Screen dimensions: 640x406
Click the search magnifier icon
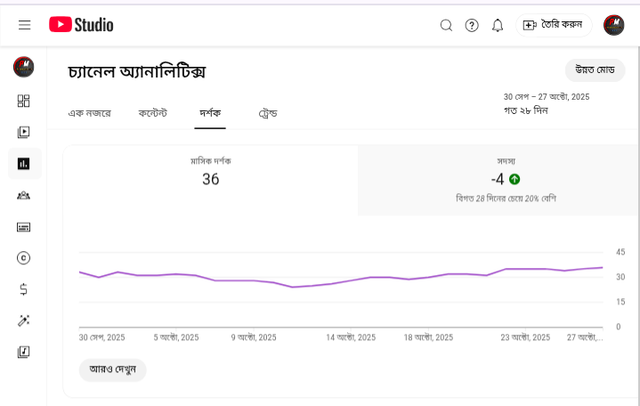(446, 25)
